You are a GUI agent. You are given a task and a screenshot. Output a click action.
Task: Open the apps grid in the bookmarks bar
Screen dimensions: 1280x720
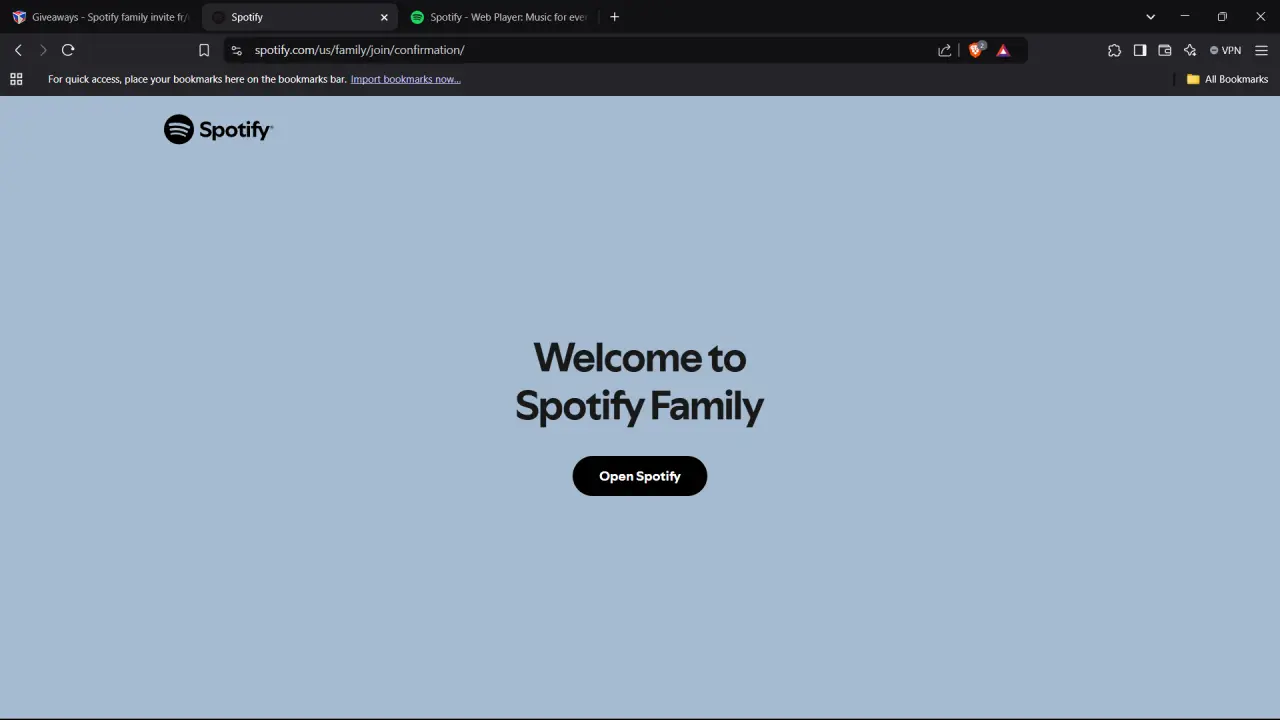click(16, 79)
